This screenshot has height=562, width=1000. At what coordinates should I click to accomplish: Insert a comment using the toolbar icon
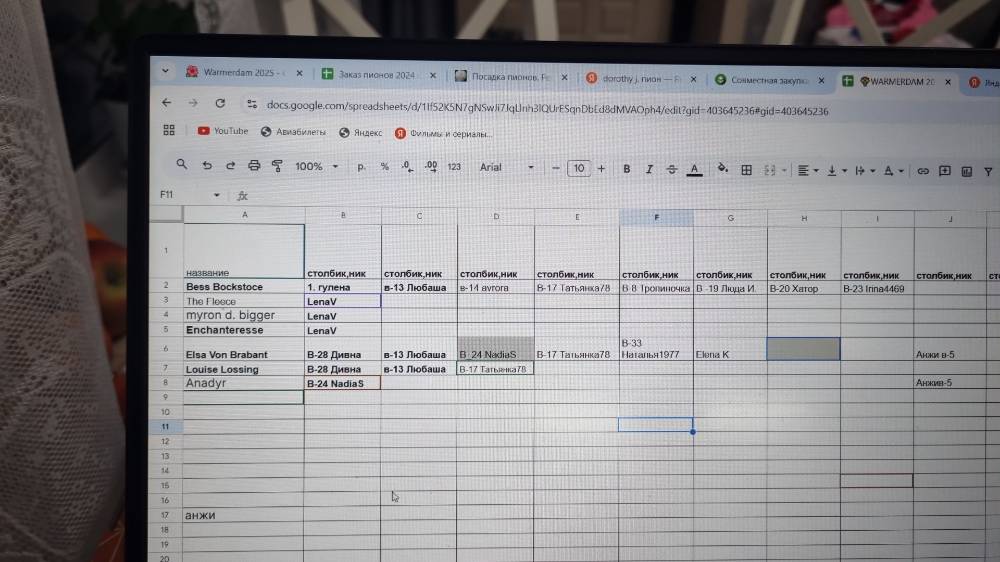945,171
